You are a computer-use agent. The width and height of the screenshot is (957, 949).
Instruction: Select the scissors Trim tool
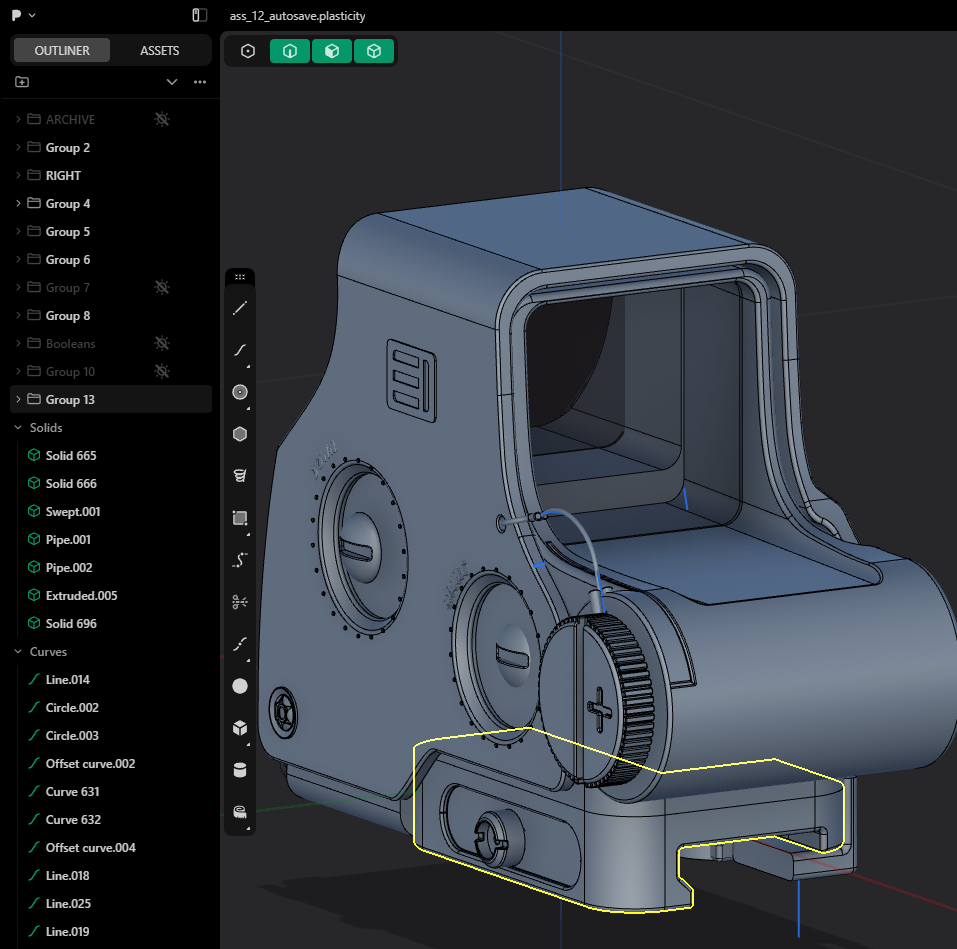pos(240,602)
